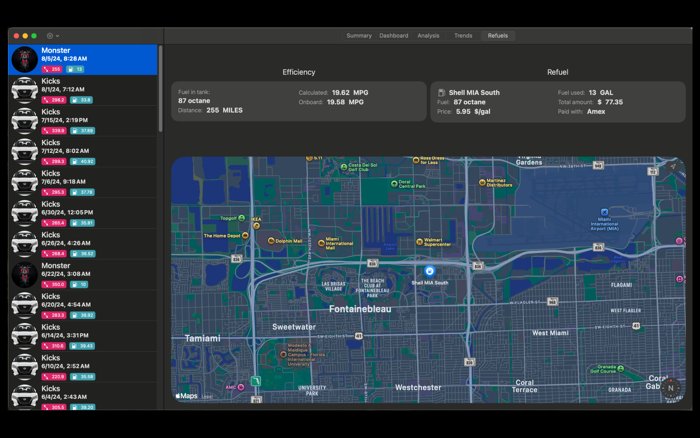
Task: Select Kicks refuel from 6/20/24, 4:54 AM
Action: tap(83, 306)
